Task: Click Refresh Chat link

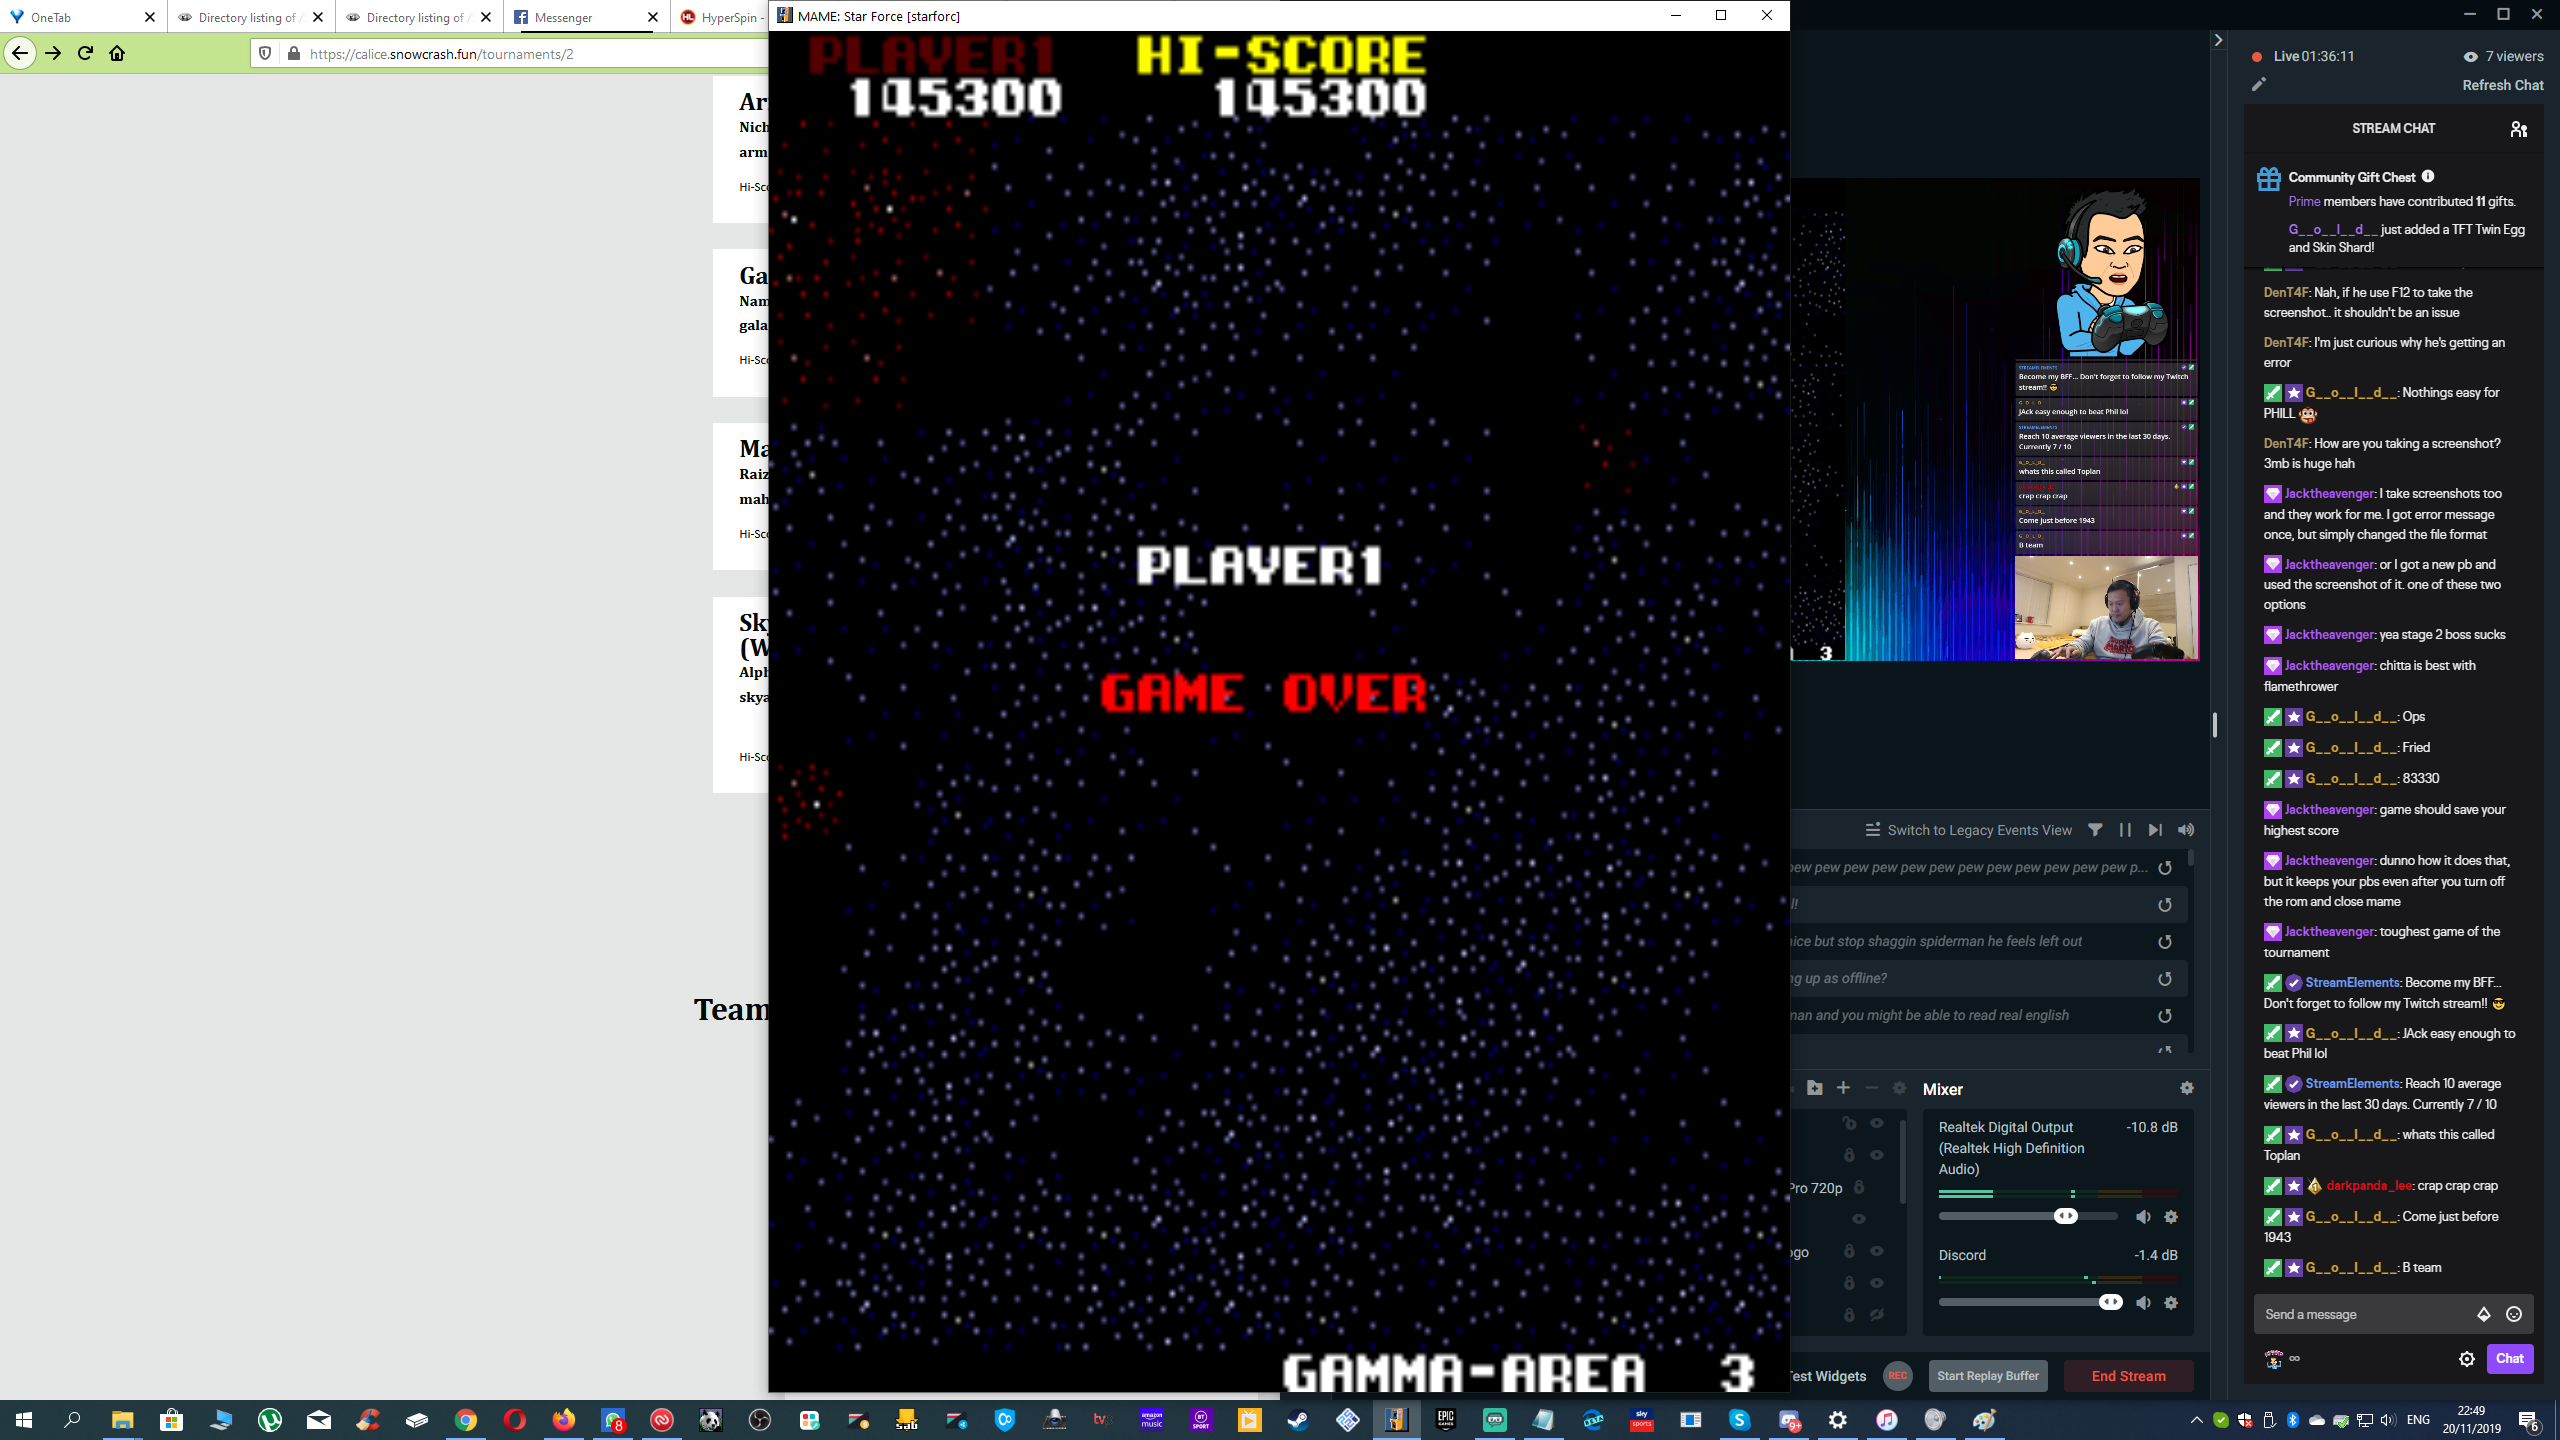Action: pyautogui.click(x=2502, y=85)
